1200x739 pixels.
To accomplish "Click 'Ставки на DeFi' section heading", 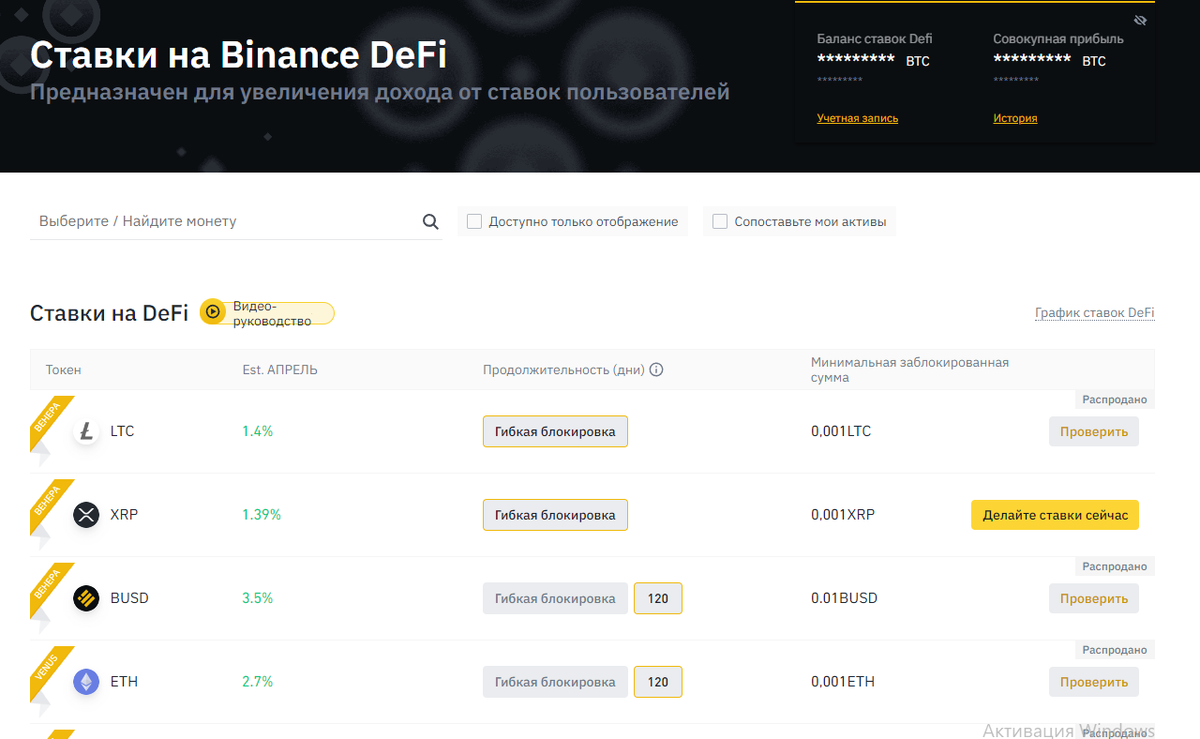I will [109, 313].
